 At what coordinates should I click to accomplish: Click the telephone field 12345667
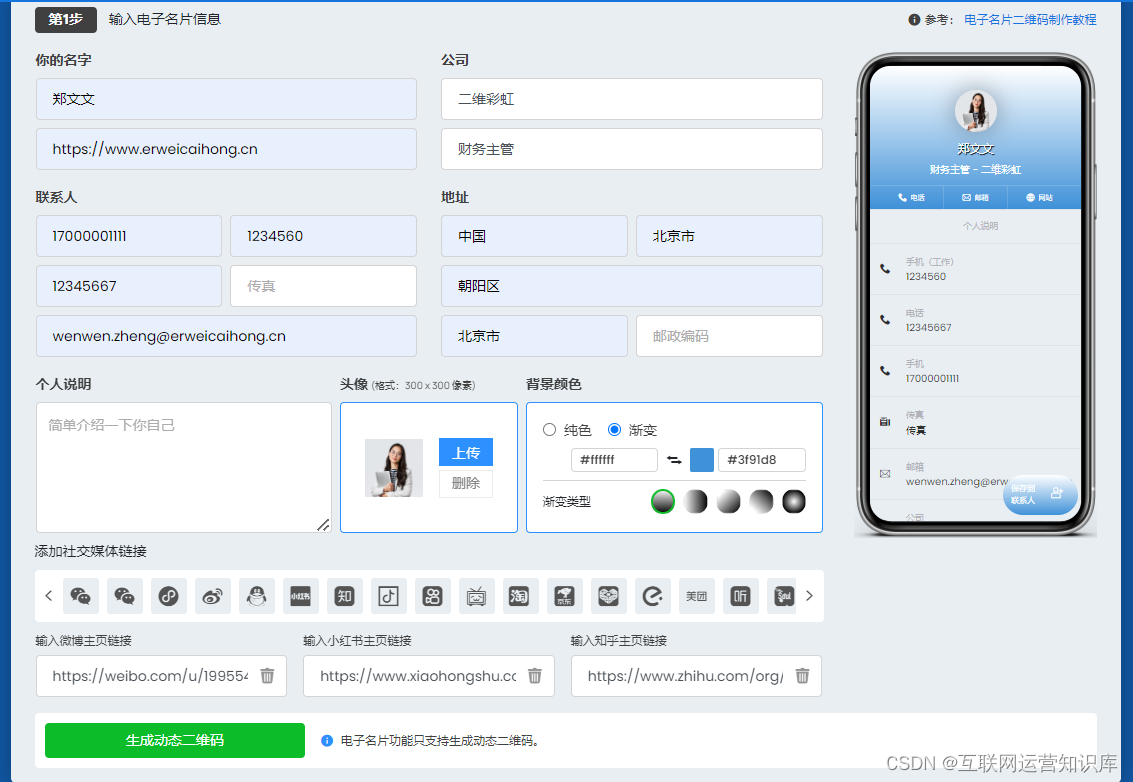tap(129, 286)
